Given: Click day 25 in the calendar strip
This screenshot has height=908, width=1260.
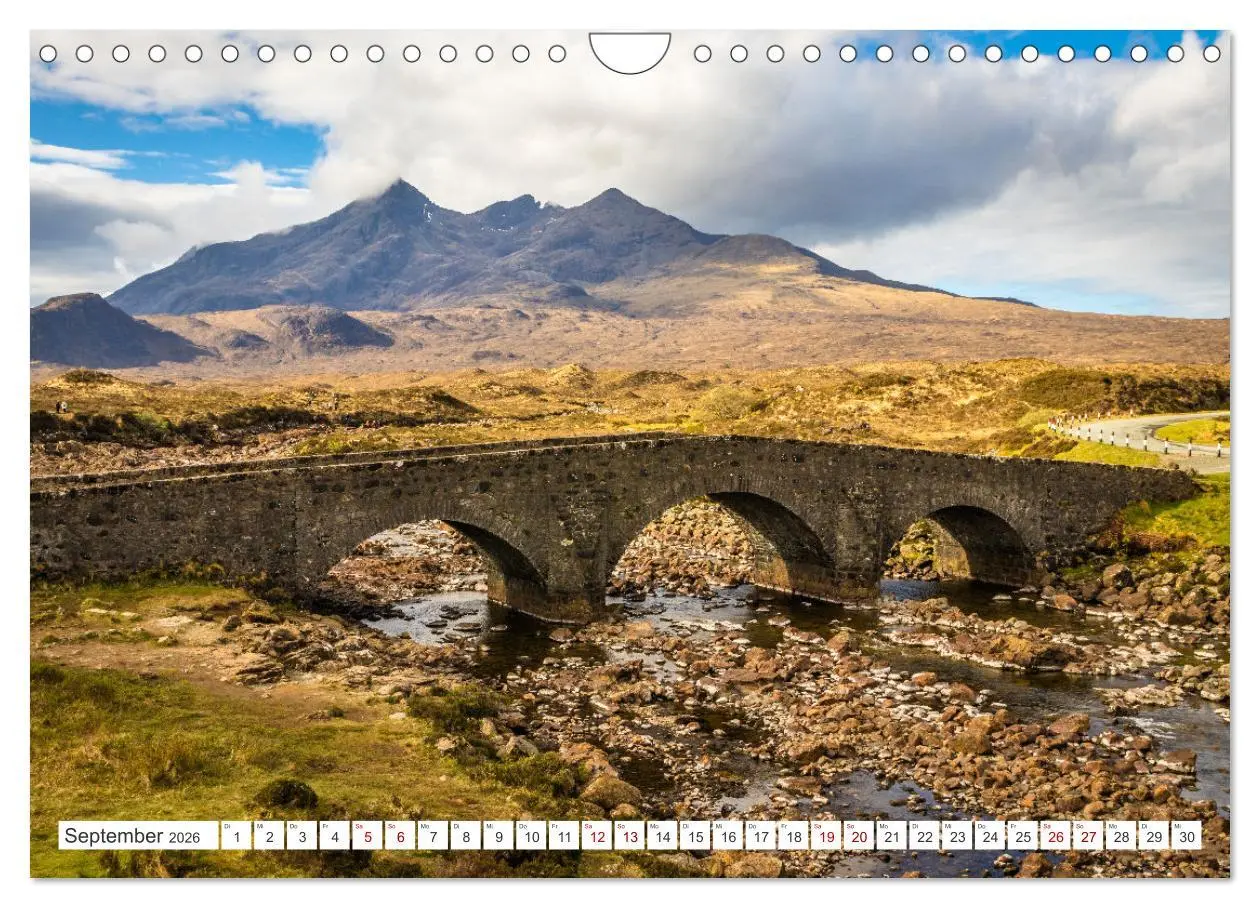Looking at the screenshot, I should coord(1023,836).
